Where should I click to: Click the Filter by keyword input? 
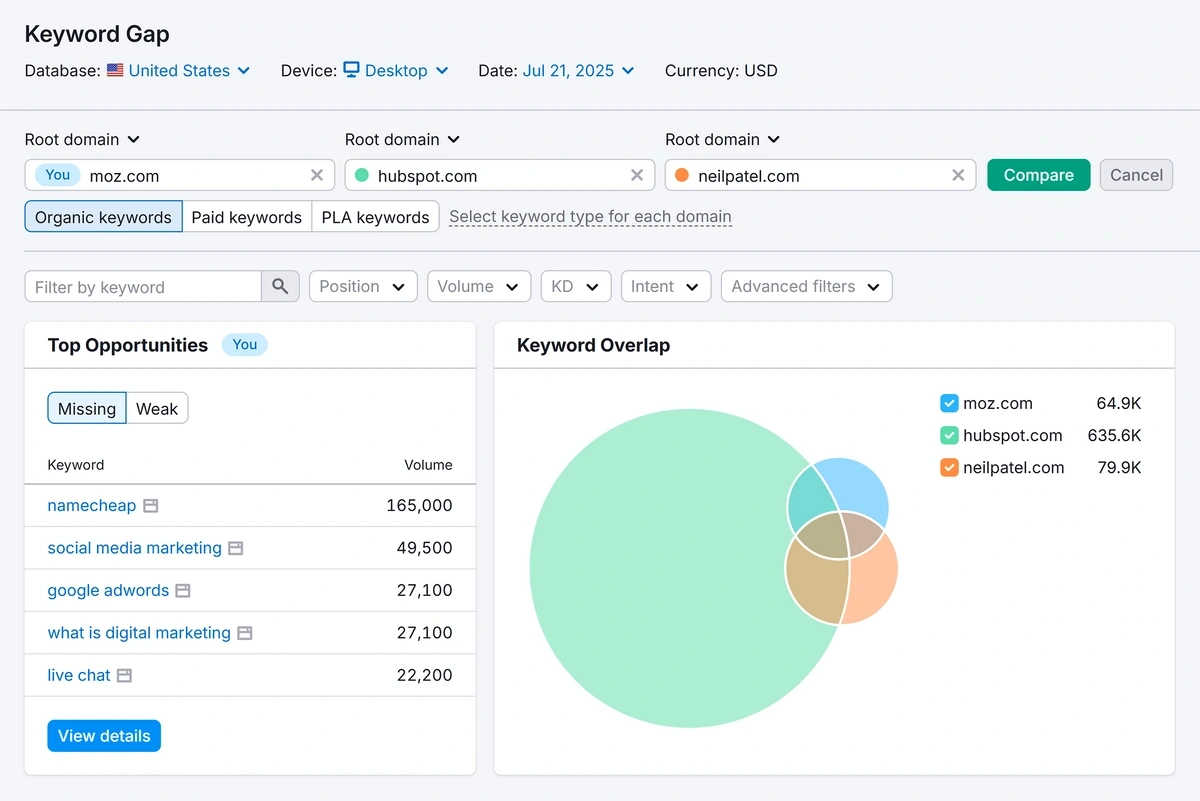click(x=143, y=287)
